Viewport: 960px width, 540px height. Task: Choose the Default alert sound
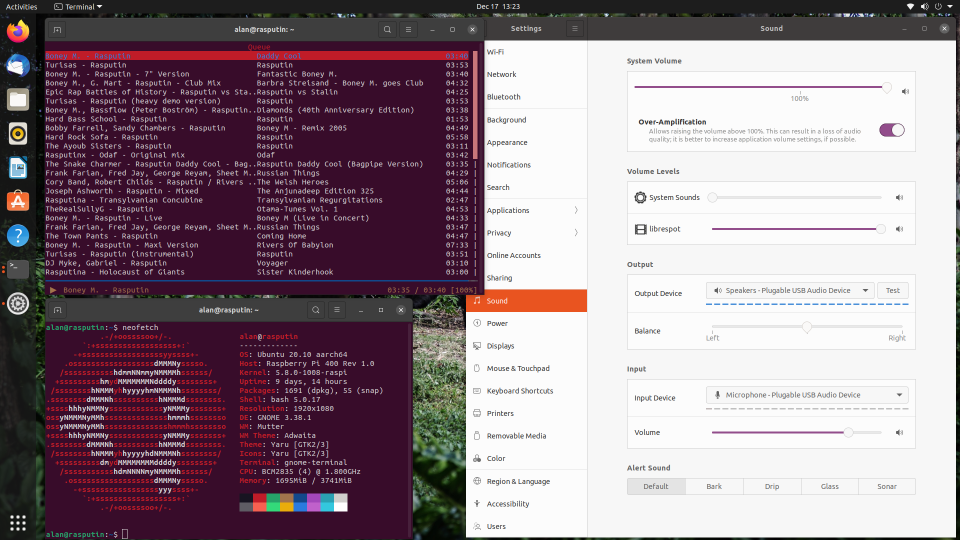point(656,486)
